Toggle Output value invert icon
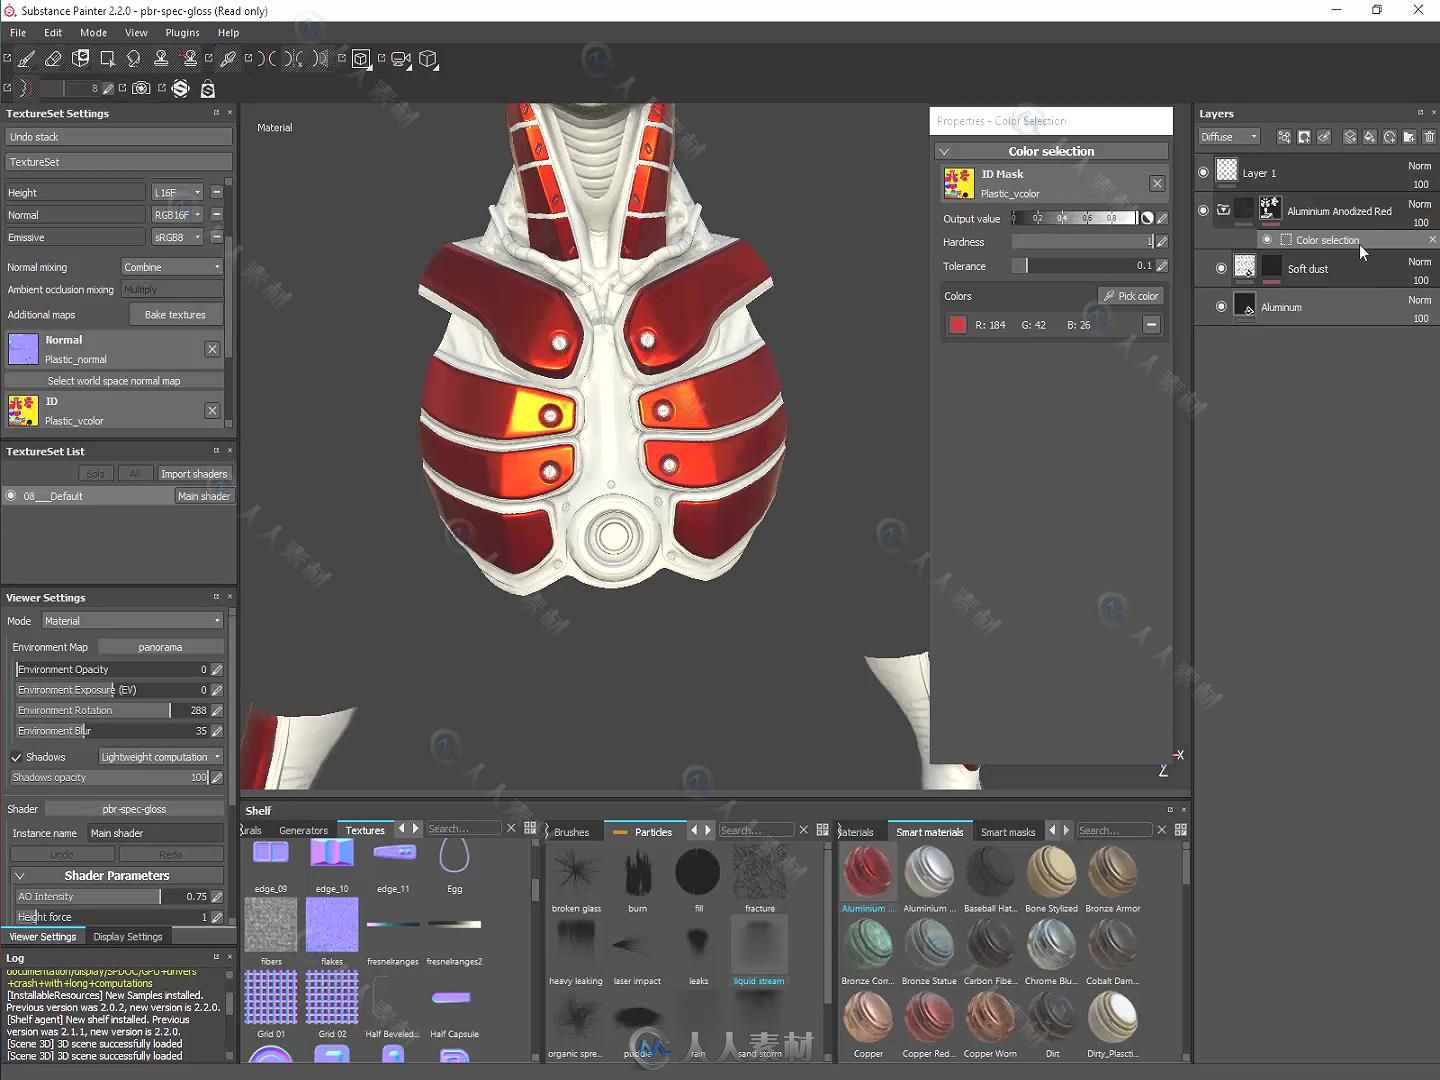1440x1080 pixels. (x=1147, y=218)
